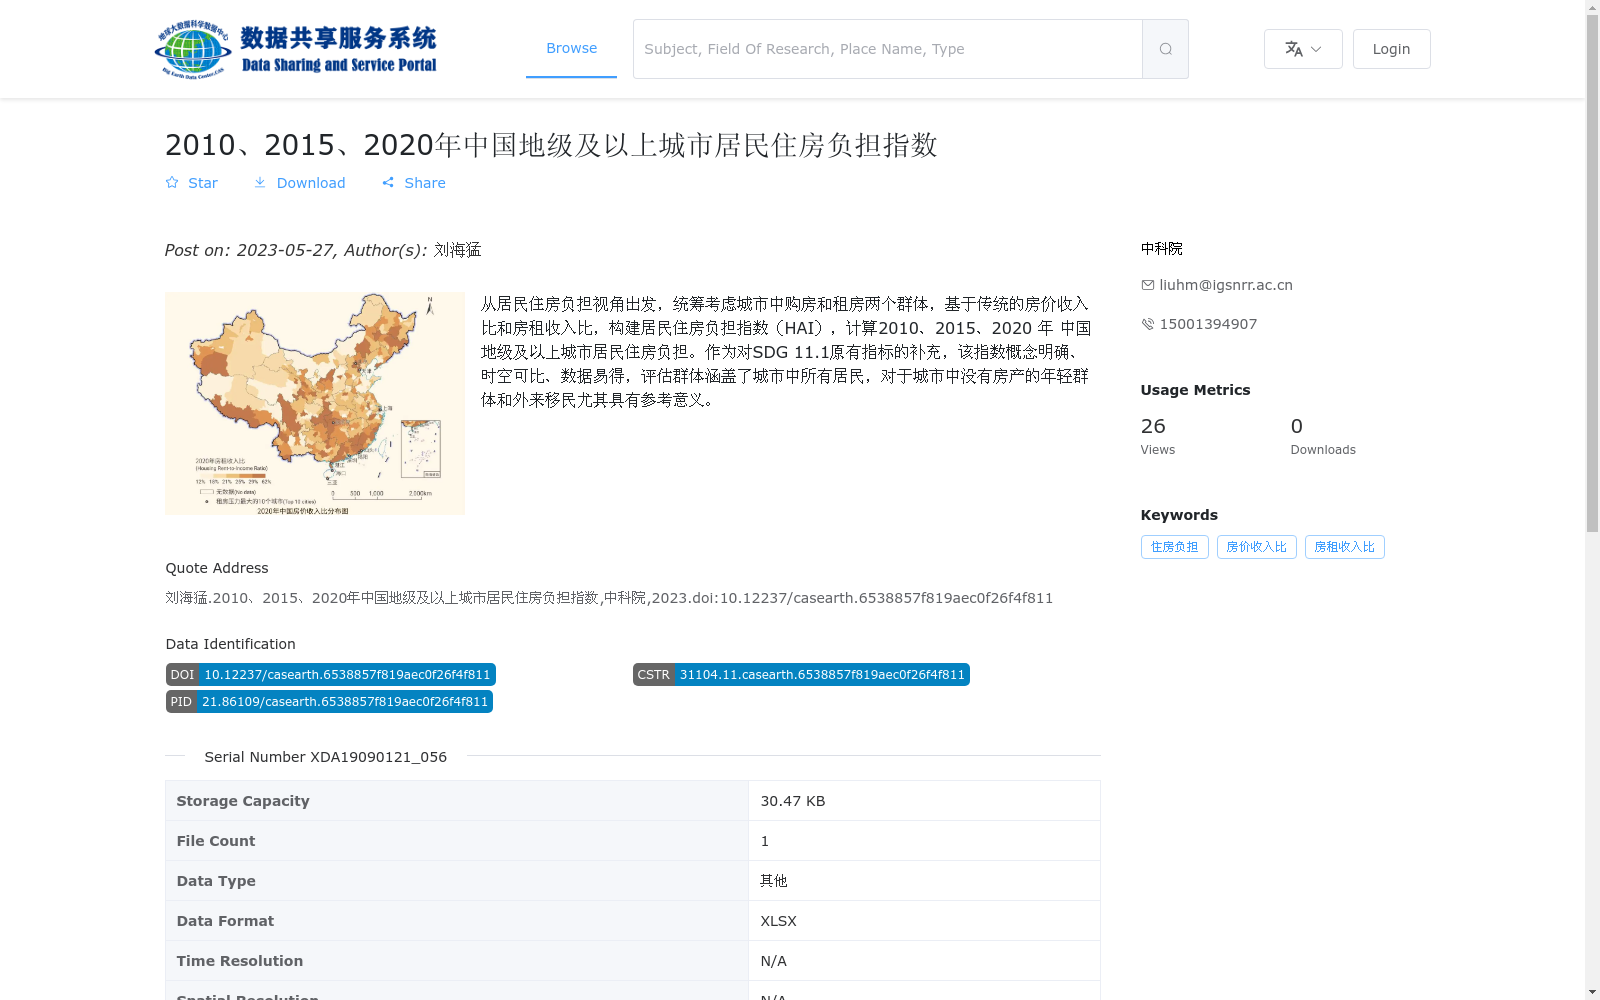Image resolution: width=1600 pixels, height=1000 pixels.
Task: Click the page vertical scrollbar thumb
Action: pos(1592,274)
